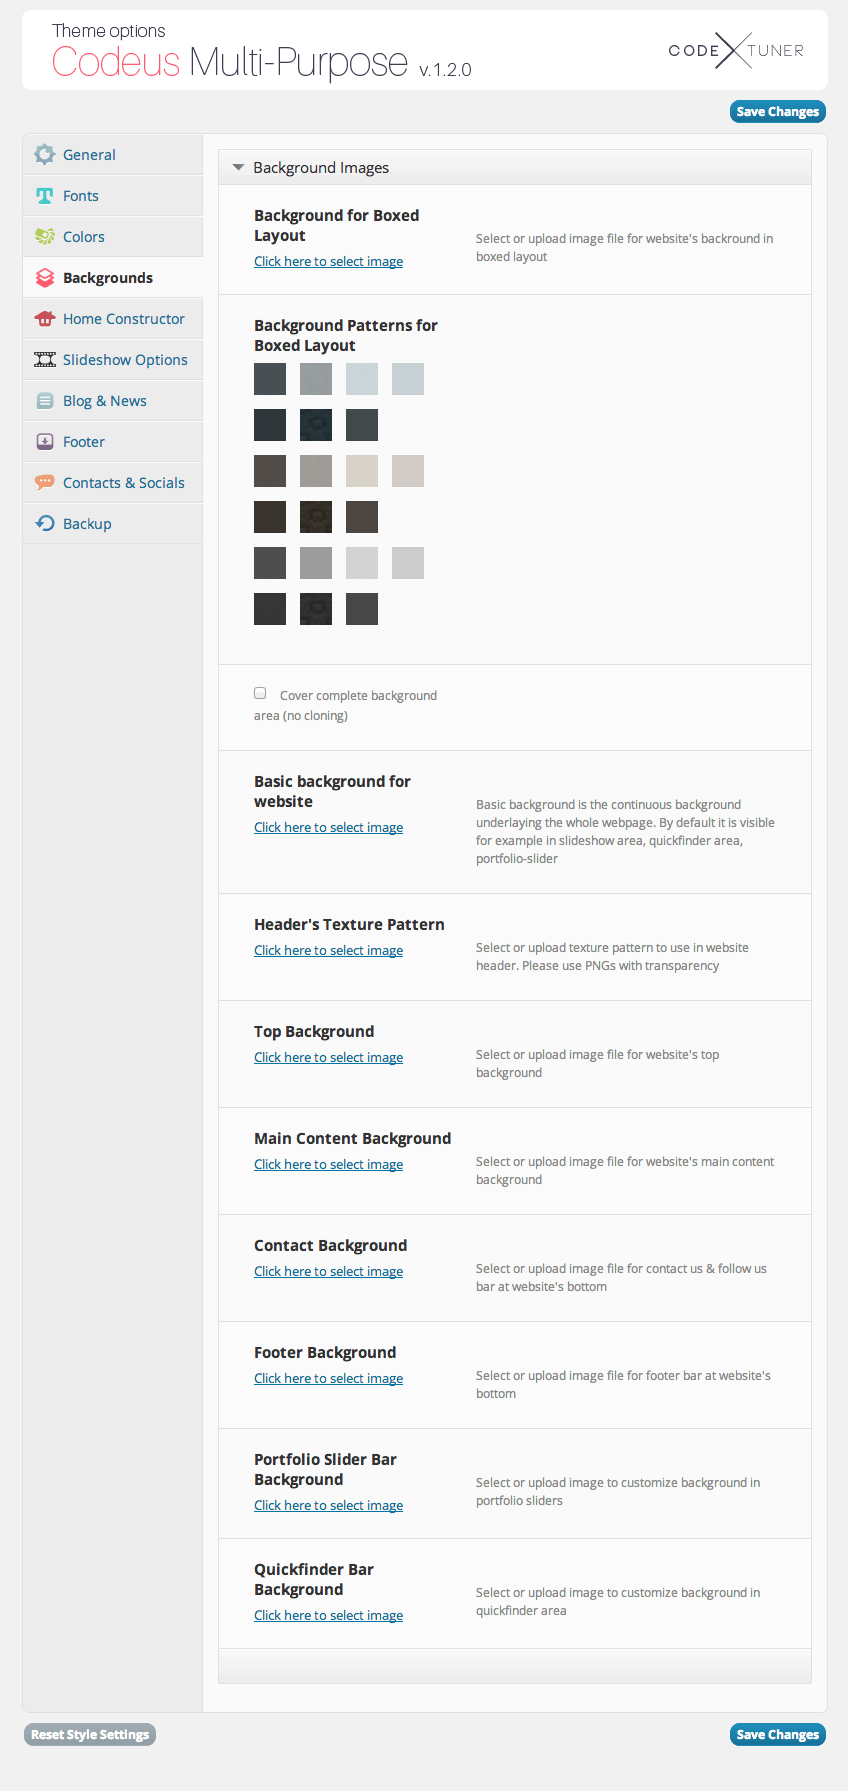Pick the second pattern in the first row
Screen dimensions: 848x1791
(x=316, y=379)
